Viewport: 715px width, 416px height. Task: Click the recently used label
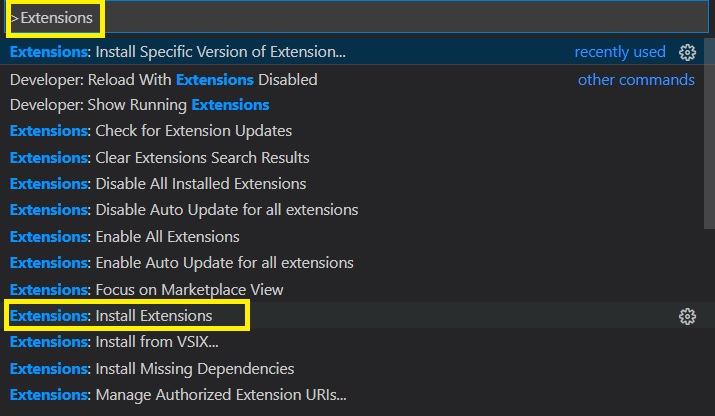620,52
